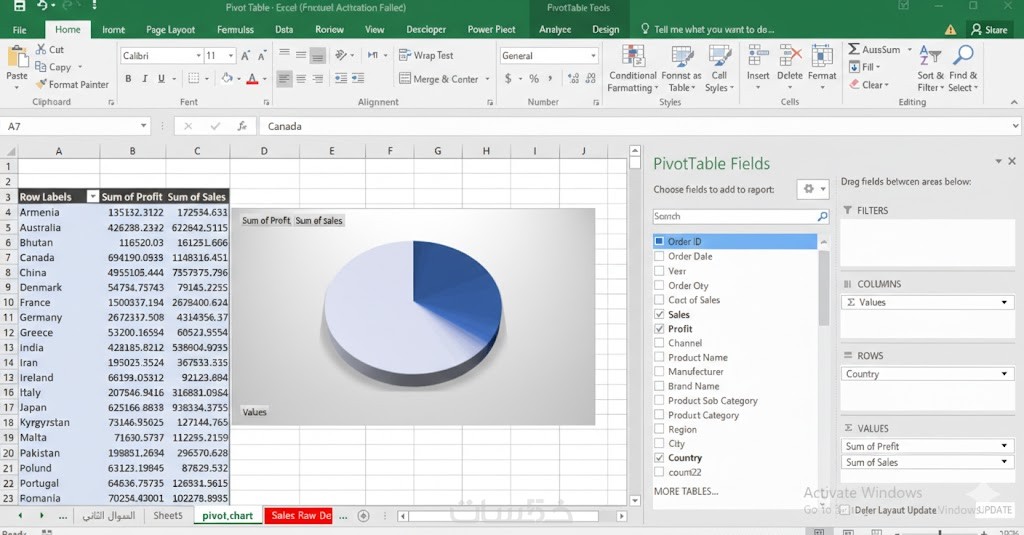Click the Format Painter brush icon
Viewport: 1024px width, 535px height.
tap(41, 84)
